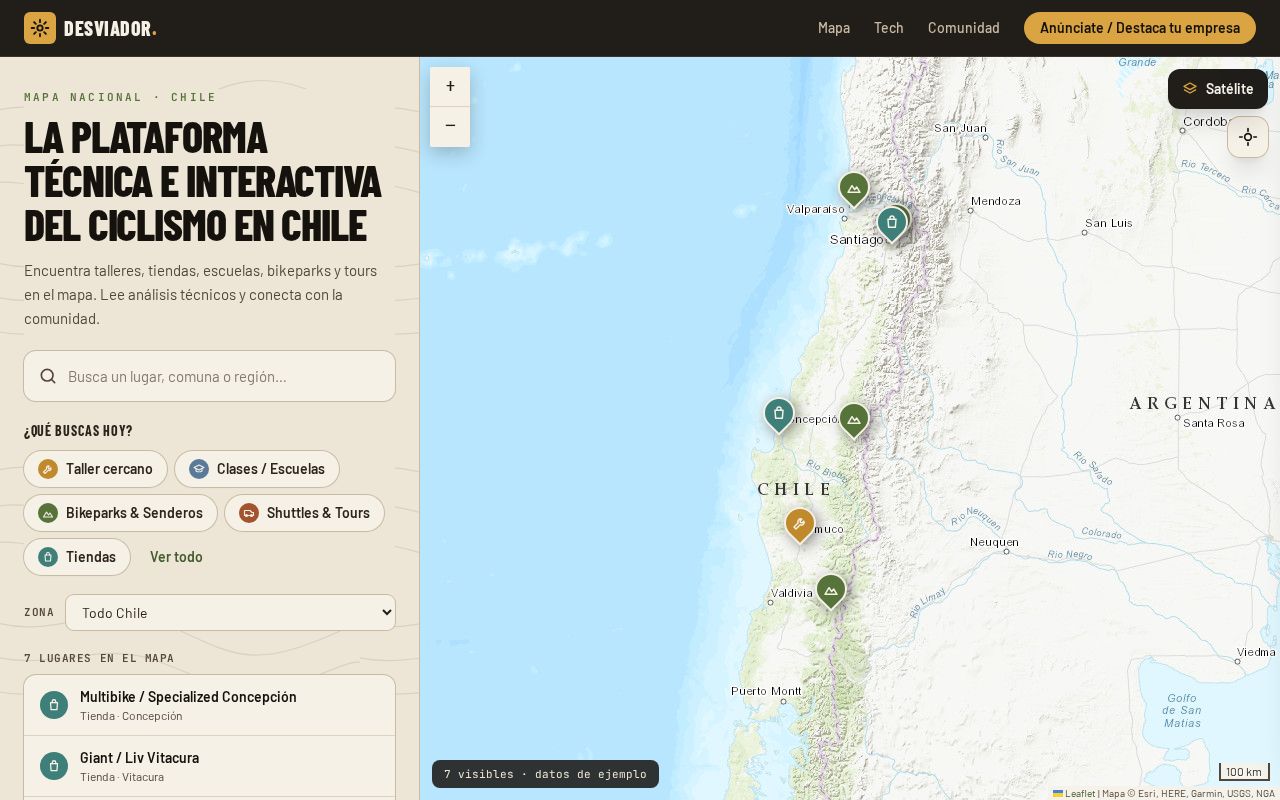Click the "Puerto Montt" label on map
Viewport: 1280px width, 800px height.
[766, 691]
